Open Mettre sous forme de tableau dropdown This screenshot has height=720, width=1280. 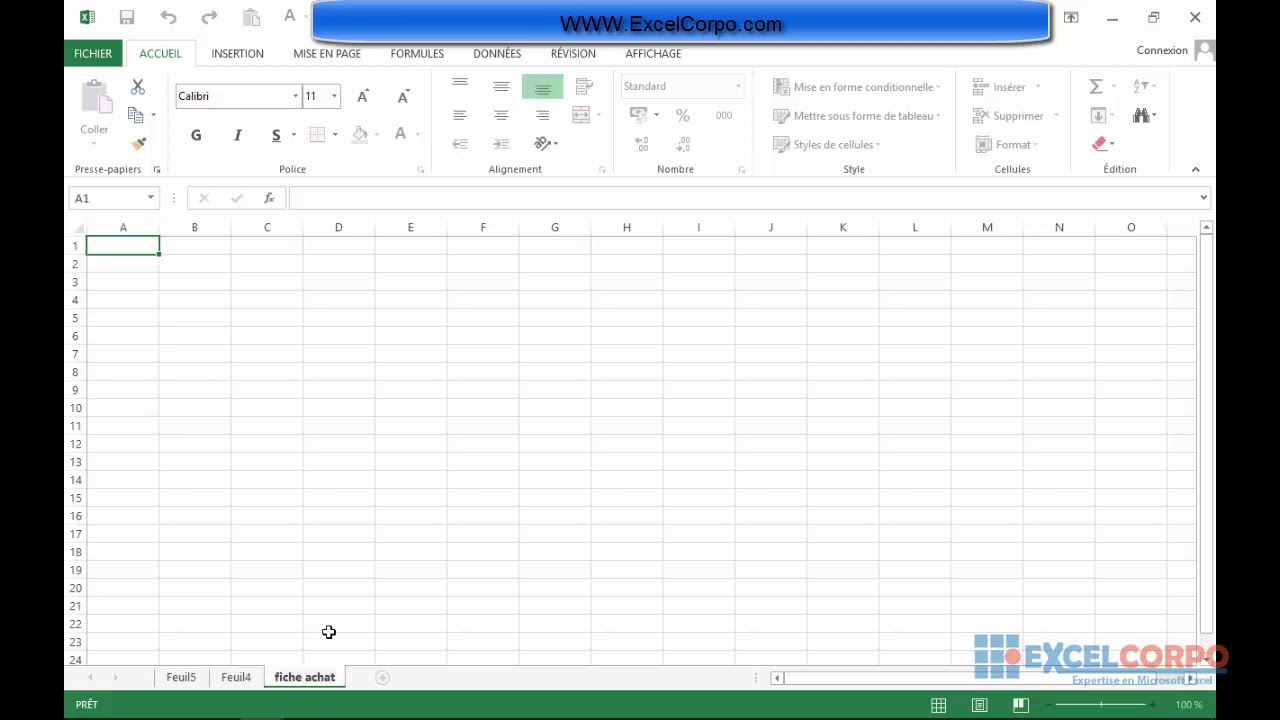[857, 116]
